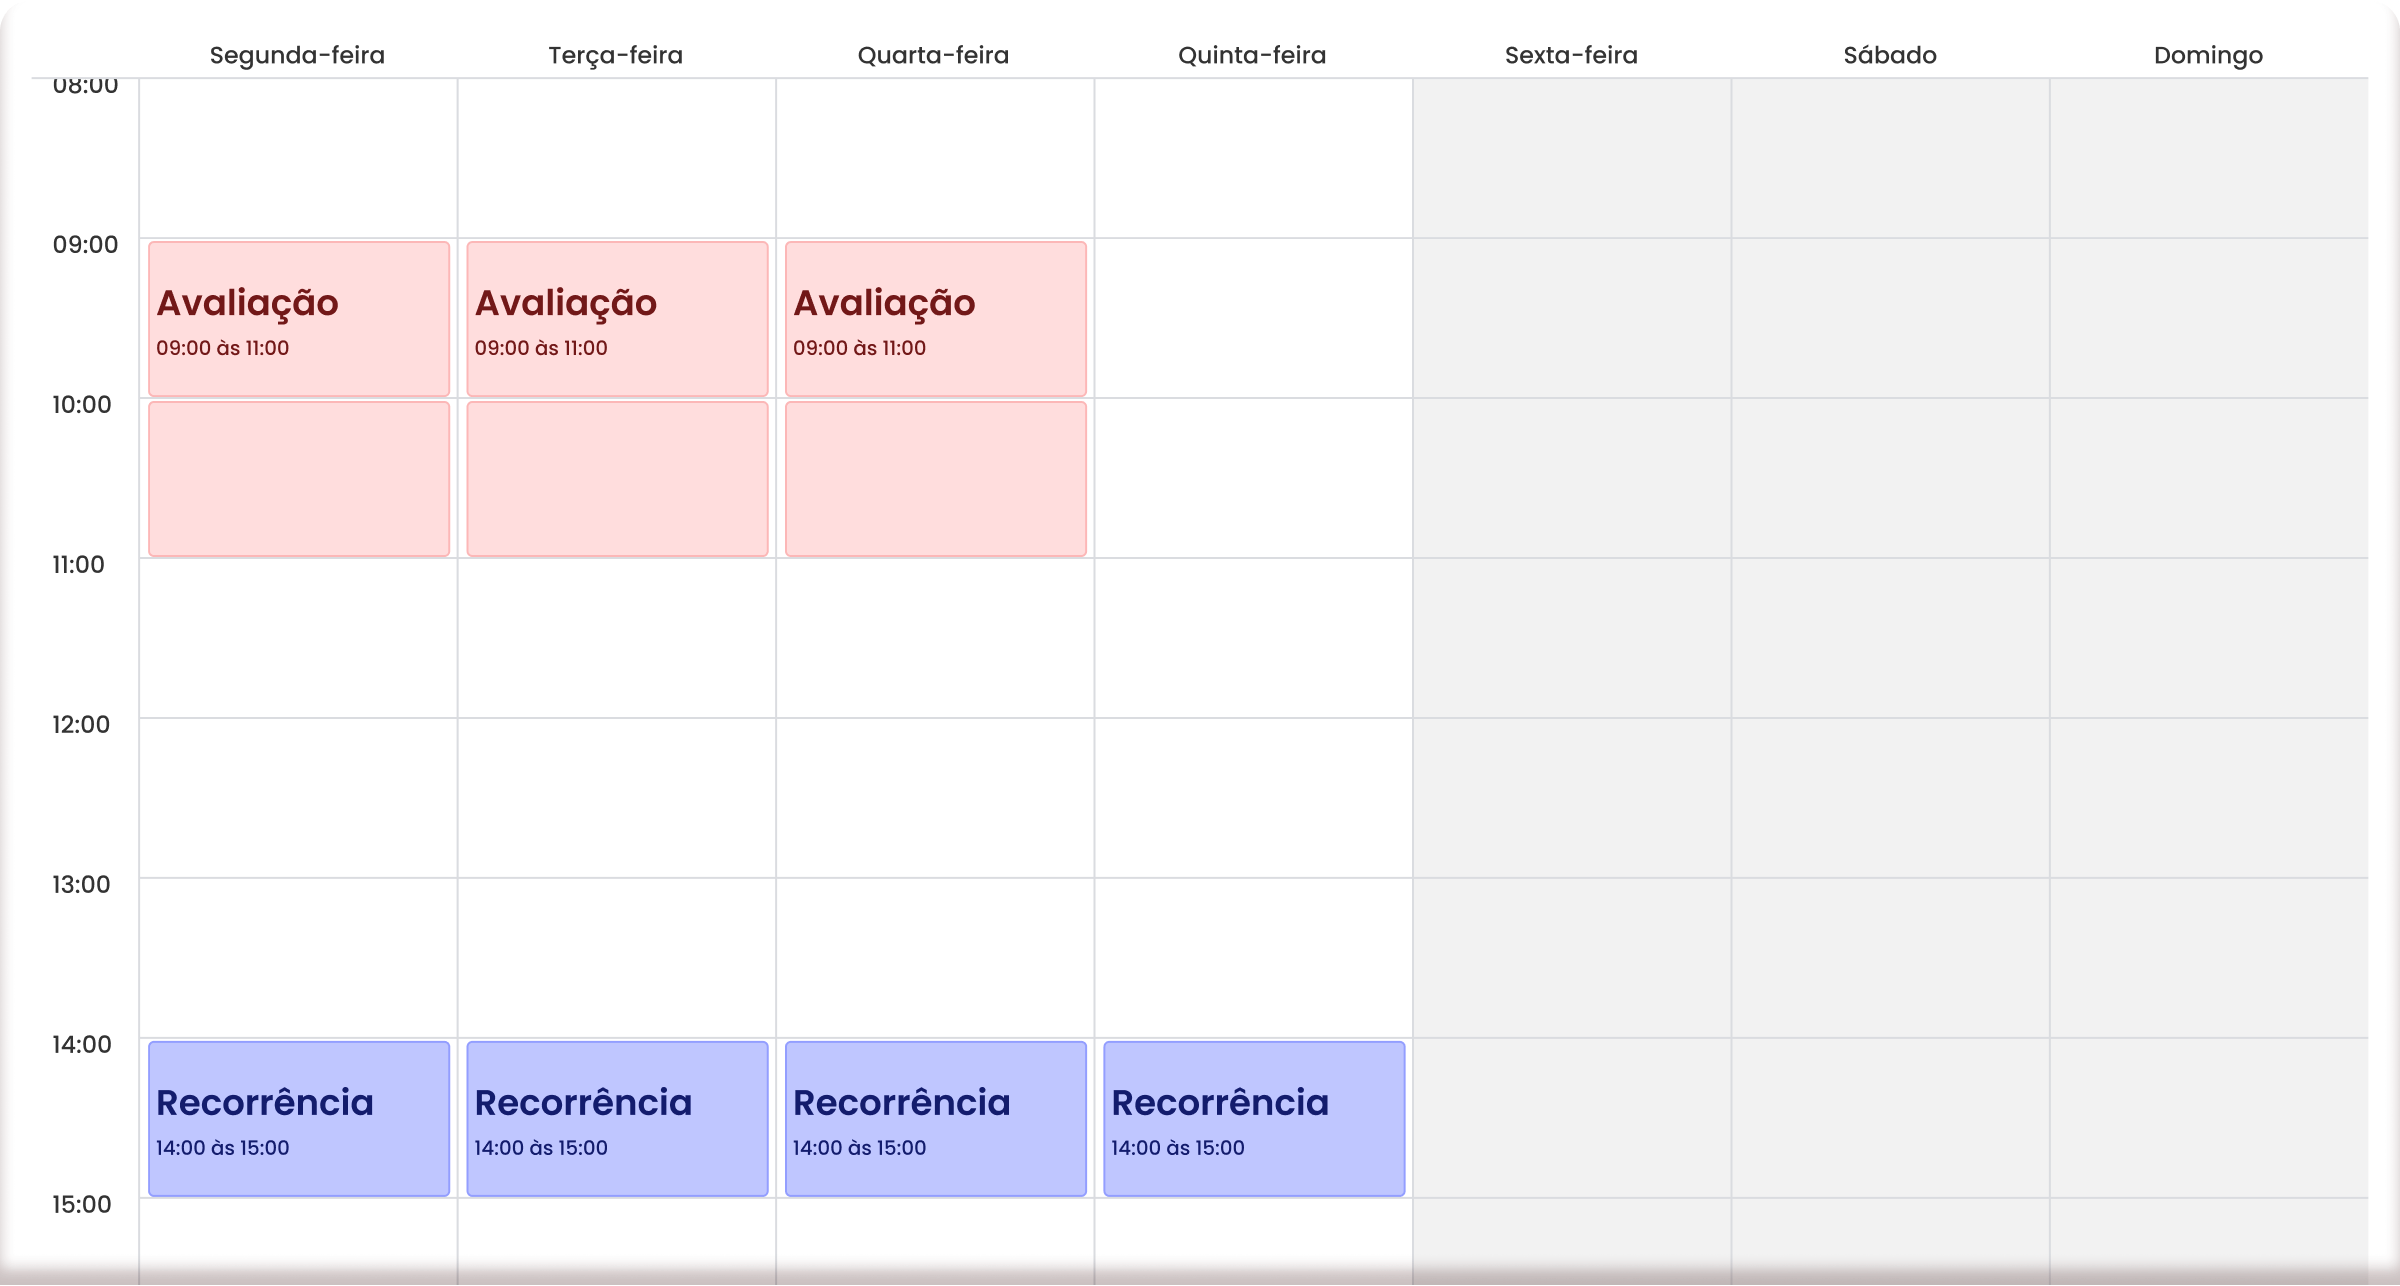Select Monday's Recorrência event 14:00 às 15:00
Image resolution: width=2400 pixels, height=1286 pixels.
[299, 1119]
